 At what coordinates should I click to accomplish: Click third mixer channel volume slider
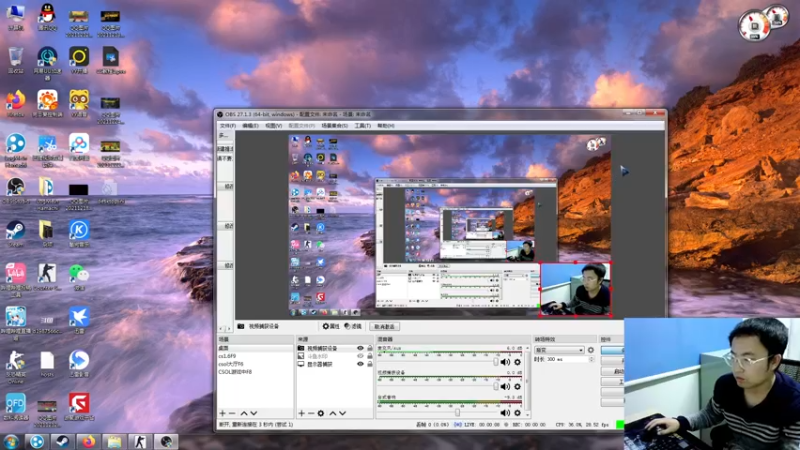[x=437, y=412]
